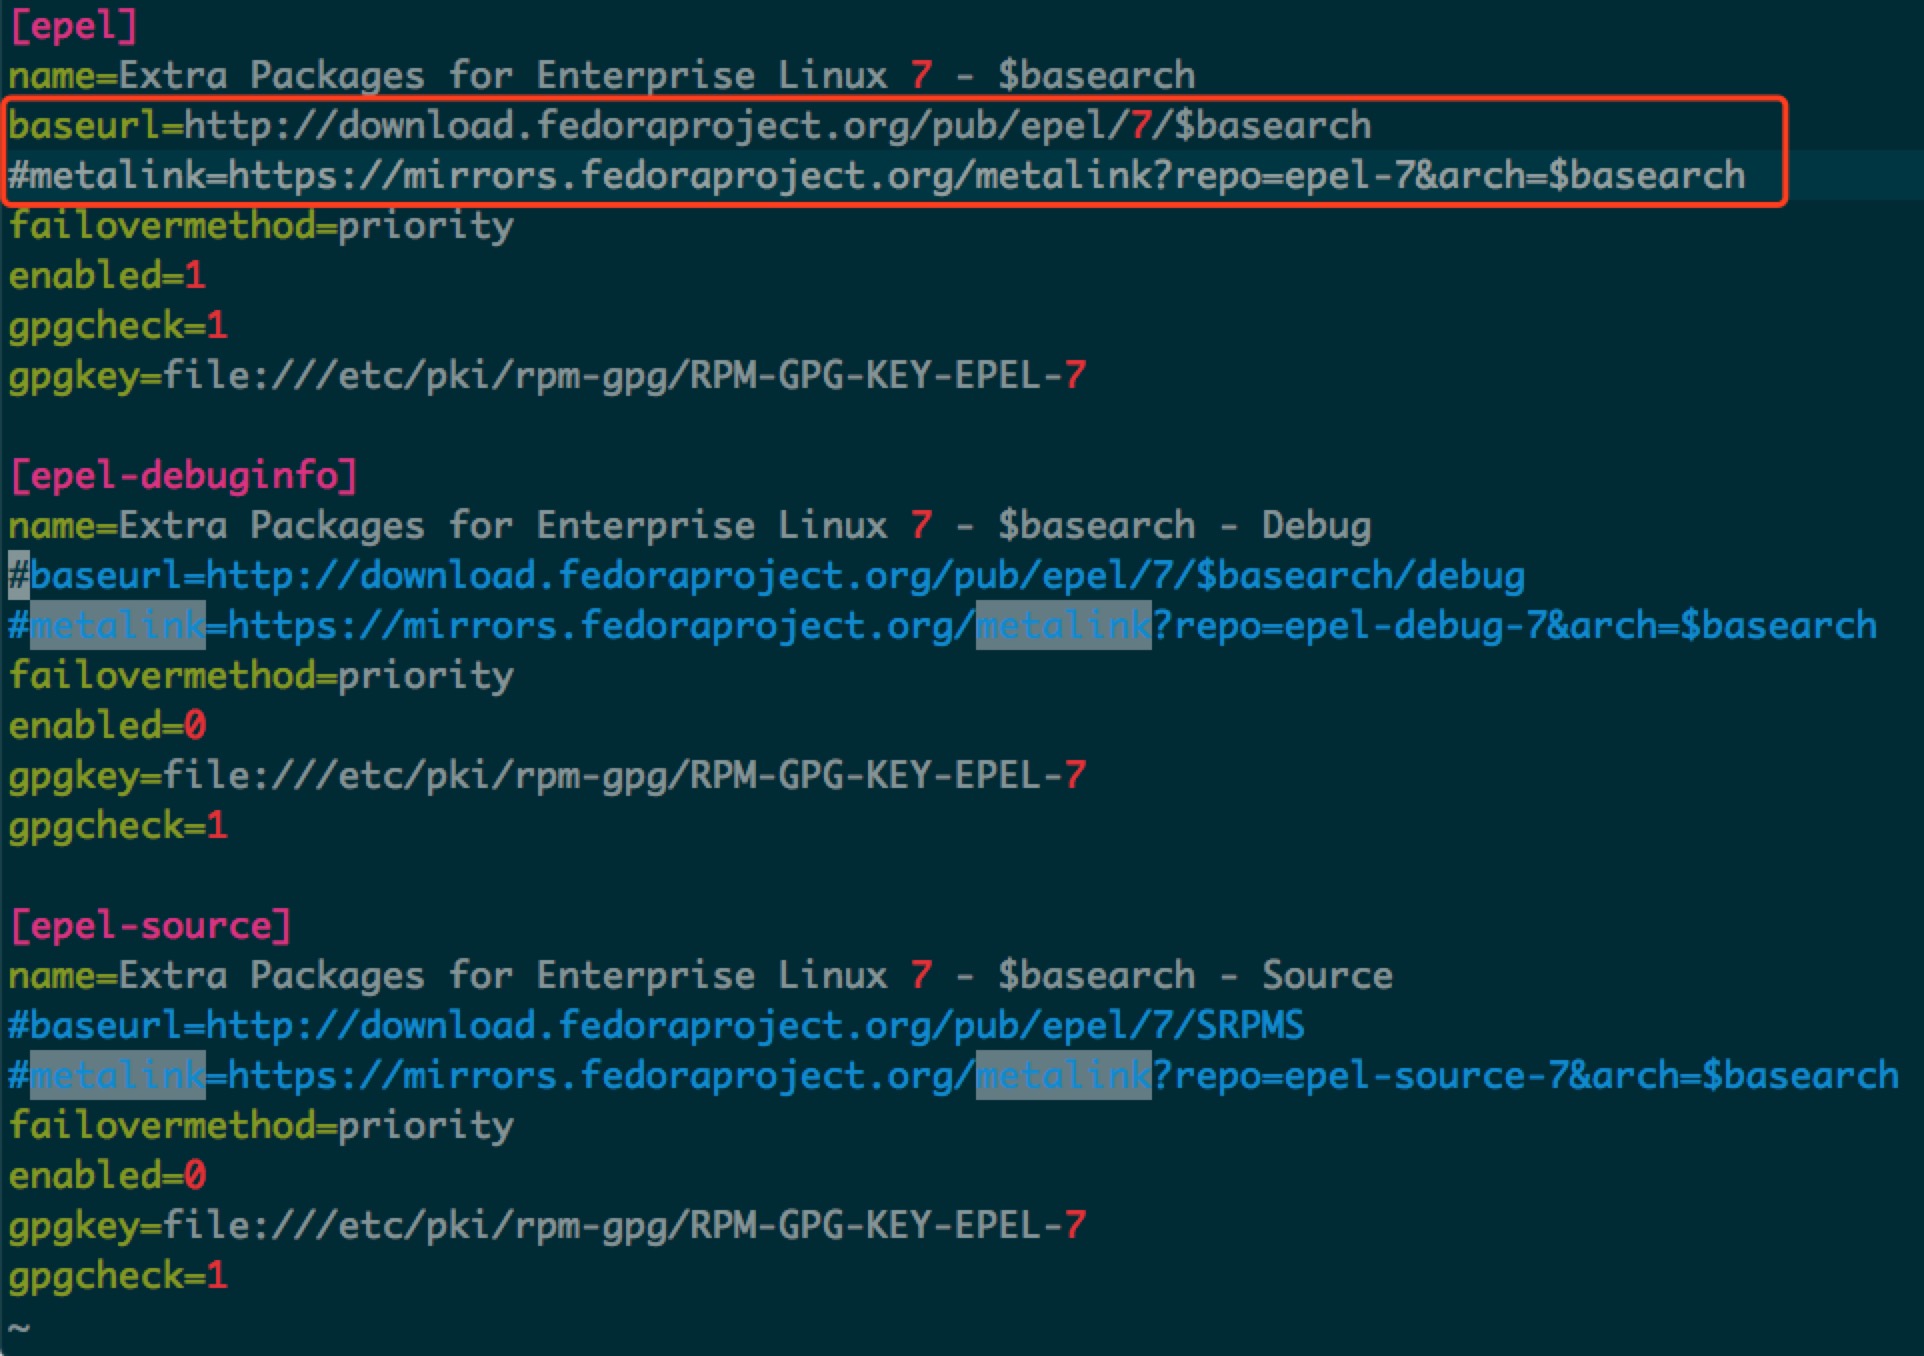Click the highlighted metalink word in epel-debuginfo URL
Image resolution: width=1924 pixels, height=1356 pixels.
pos(1063,624)
